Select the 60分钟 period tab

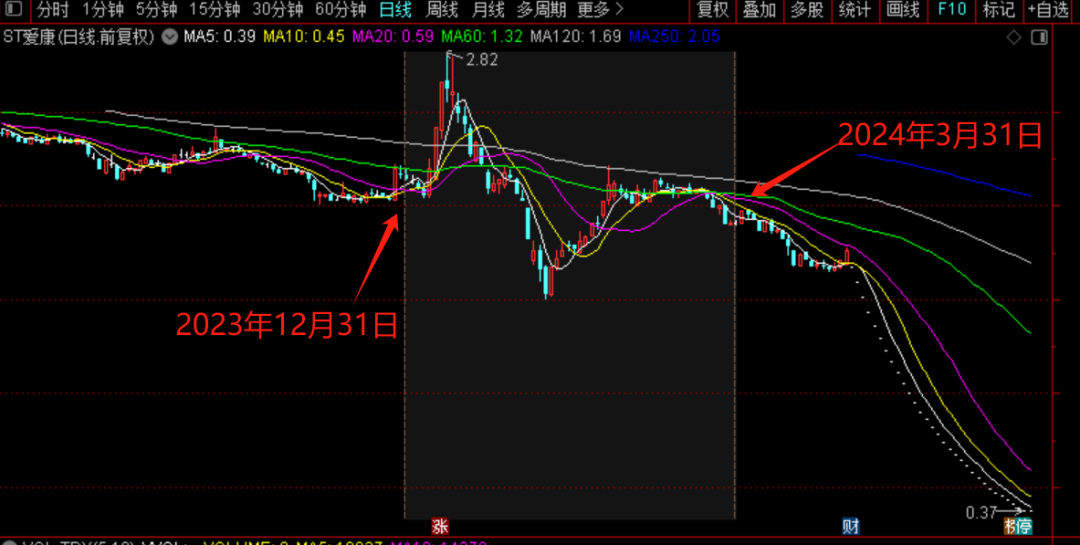[x=339, y=11]
